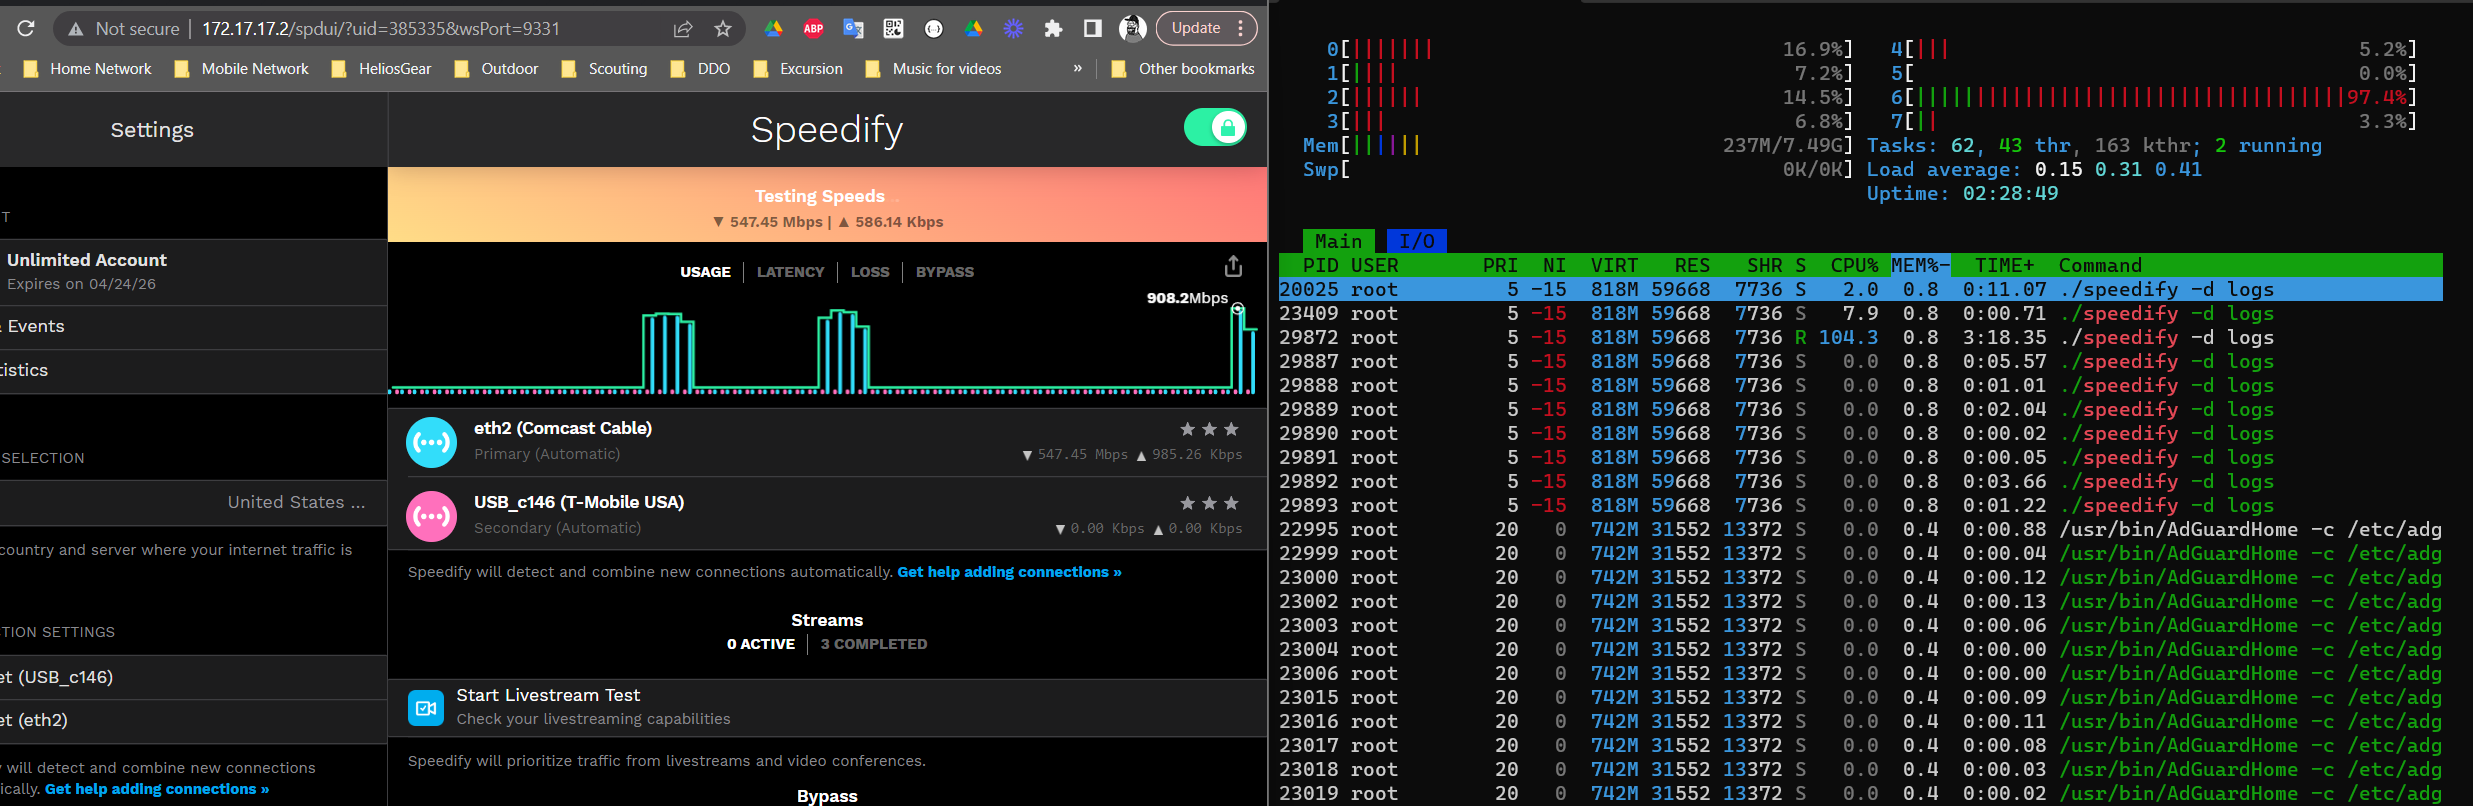This screenshot has width=2473, height=806.
Task: Switch to the LATENCY graph tab
Action: [x=790, y=272]
